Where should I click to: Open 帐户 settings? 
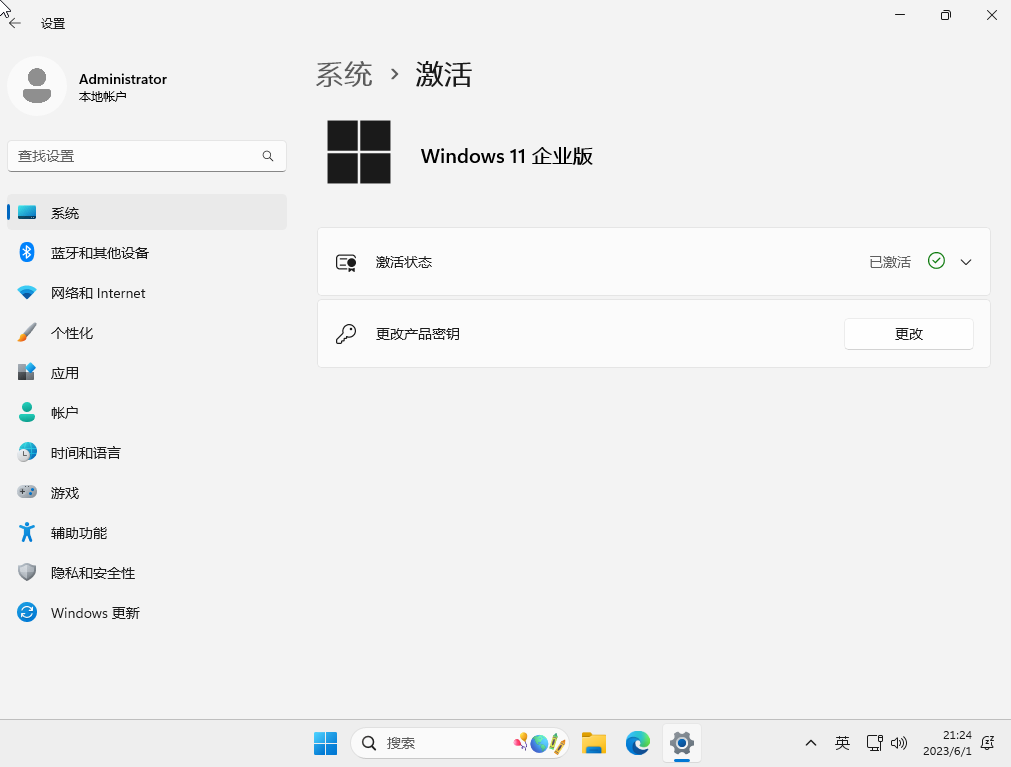point(146,413)
